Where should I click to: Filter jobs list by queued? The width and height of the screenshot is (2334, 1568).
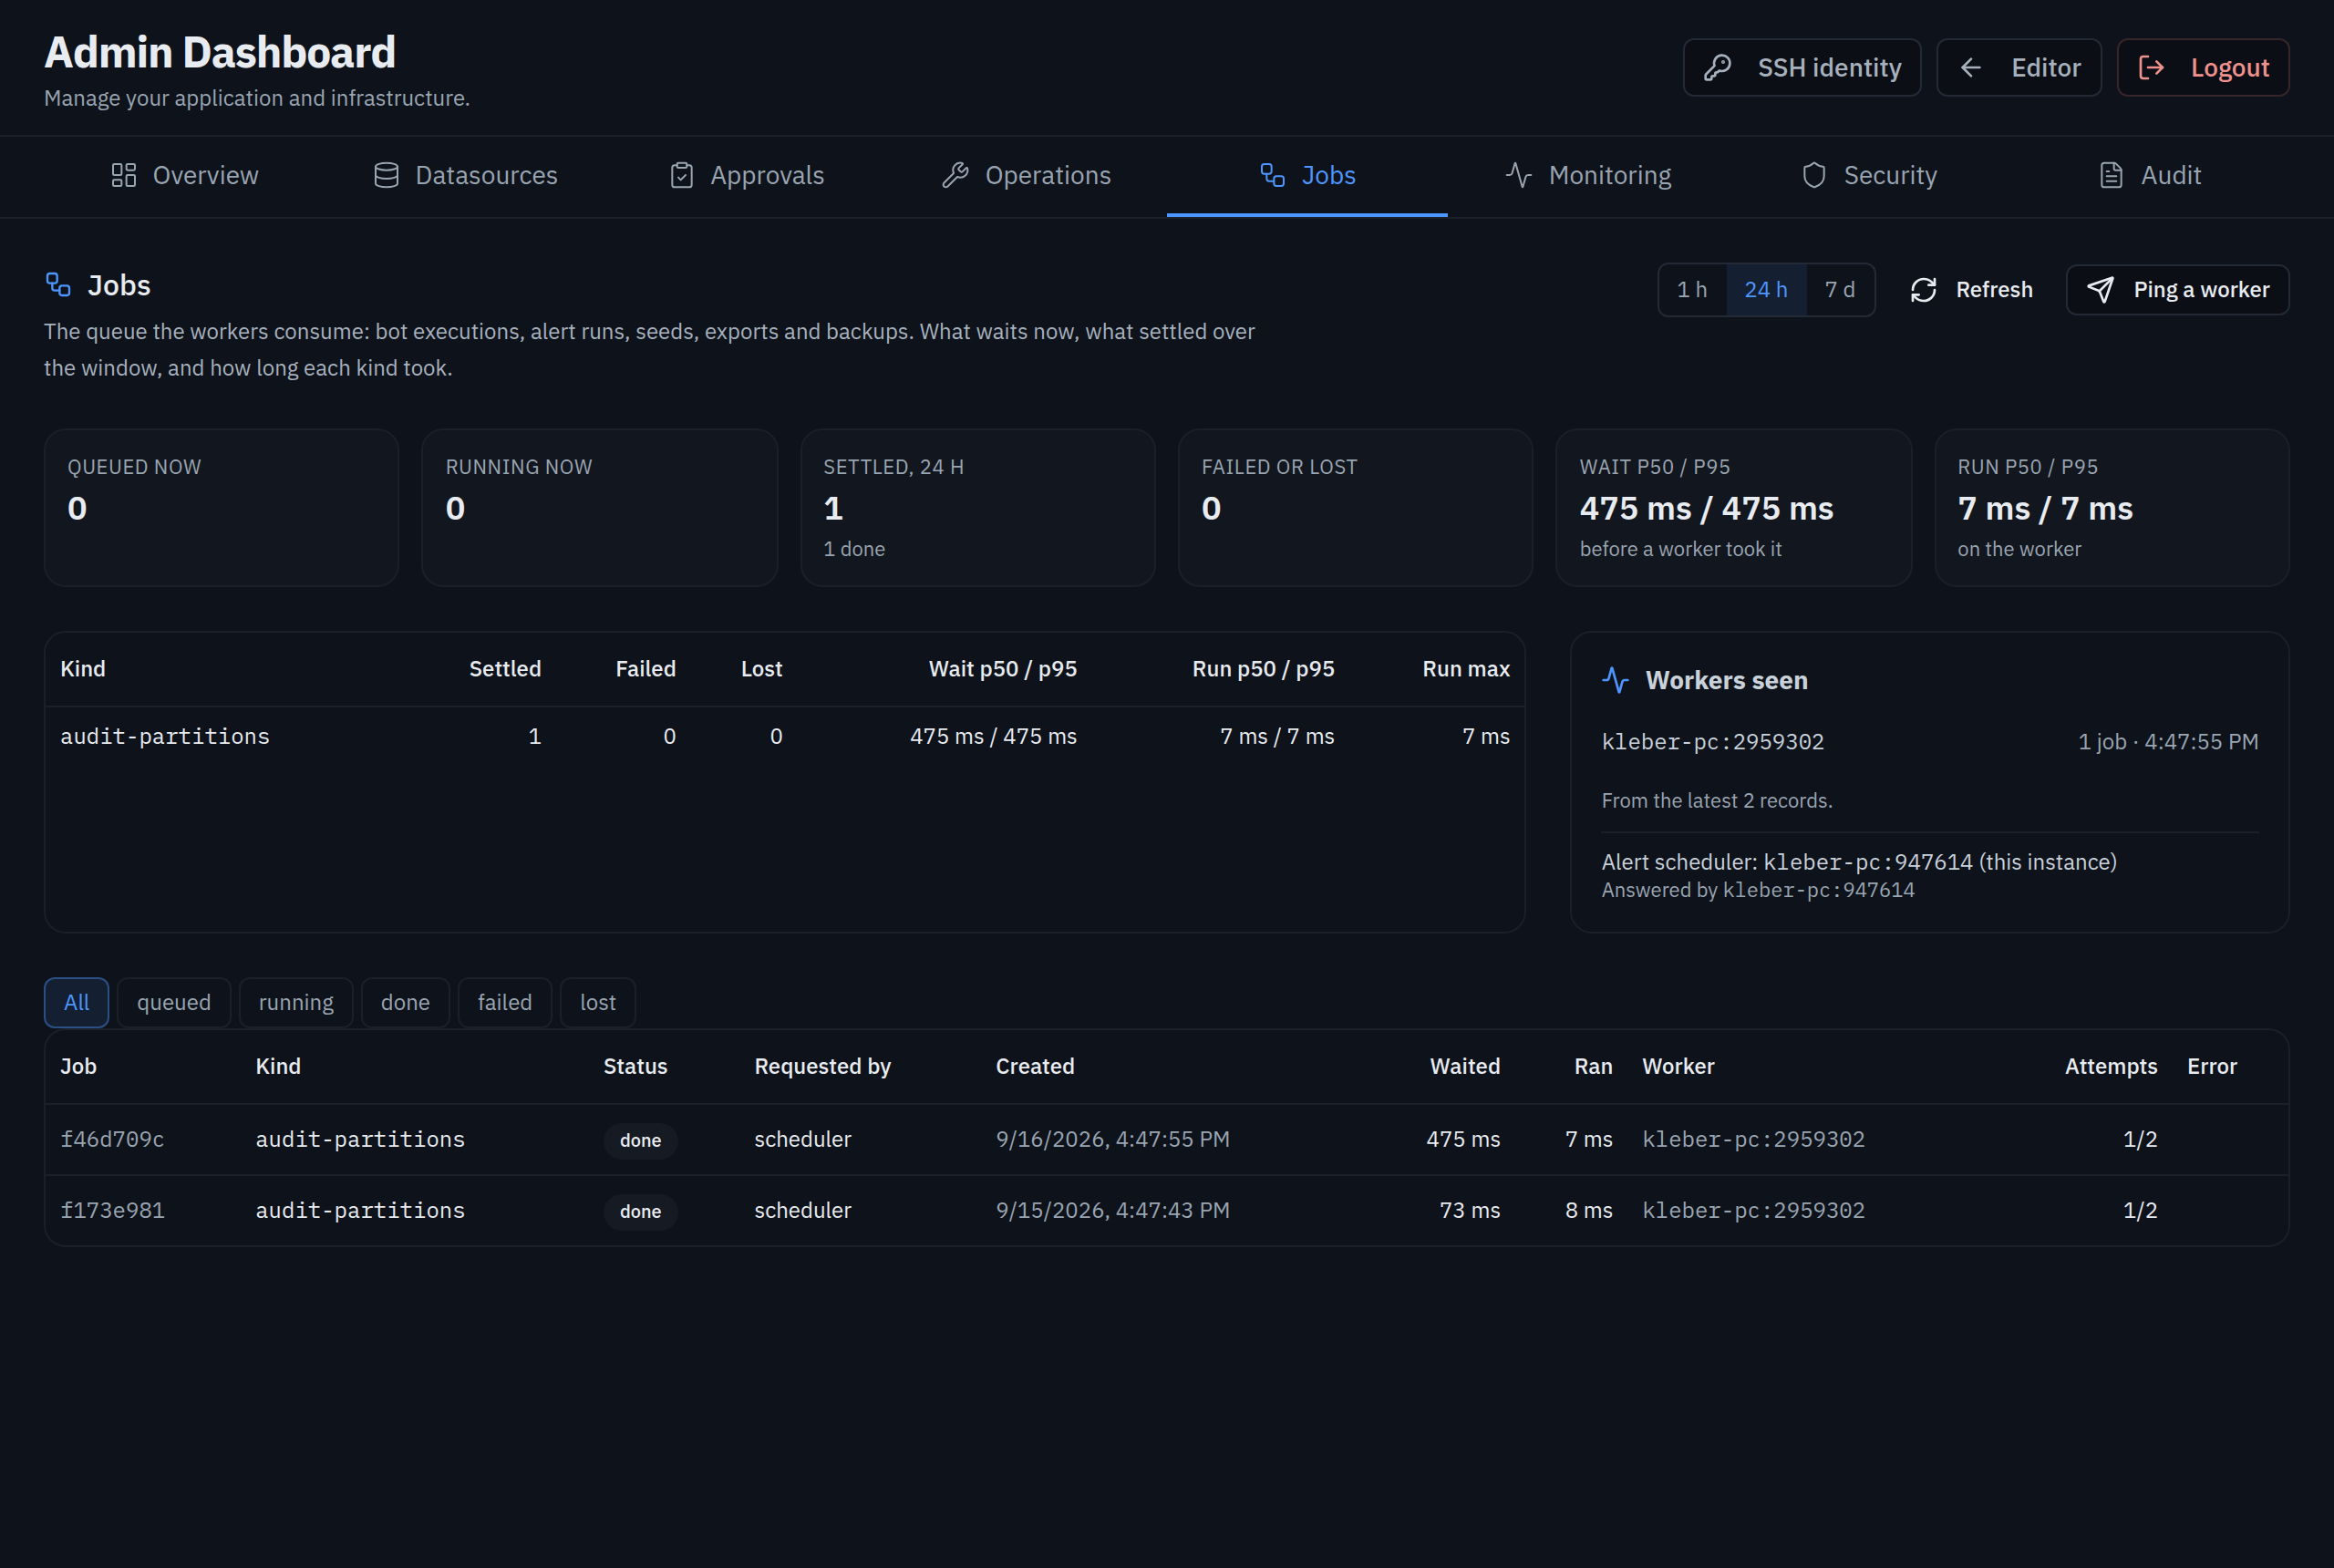click(x=174, y=1002)
